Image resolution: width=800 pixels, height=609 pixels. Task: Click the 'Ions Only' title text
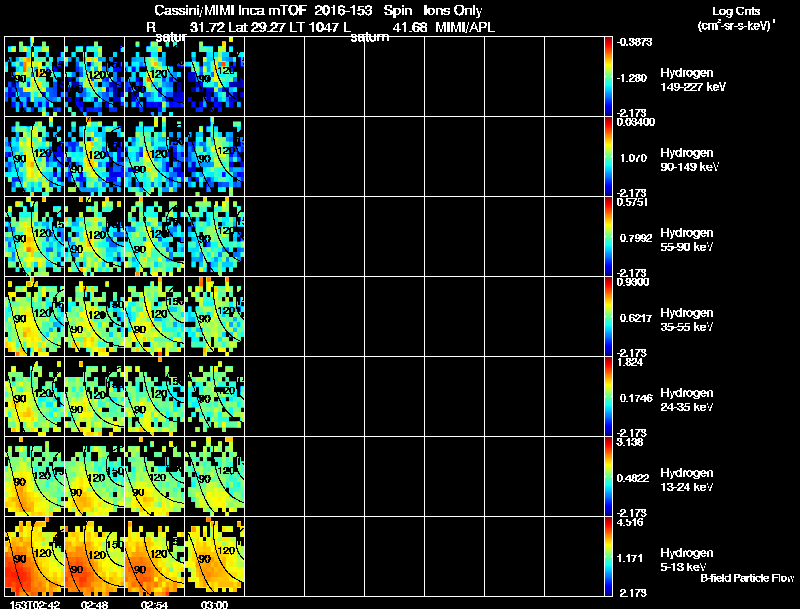[453, 11]
